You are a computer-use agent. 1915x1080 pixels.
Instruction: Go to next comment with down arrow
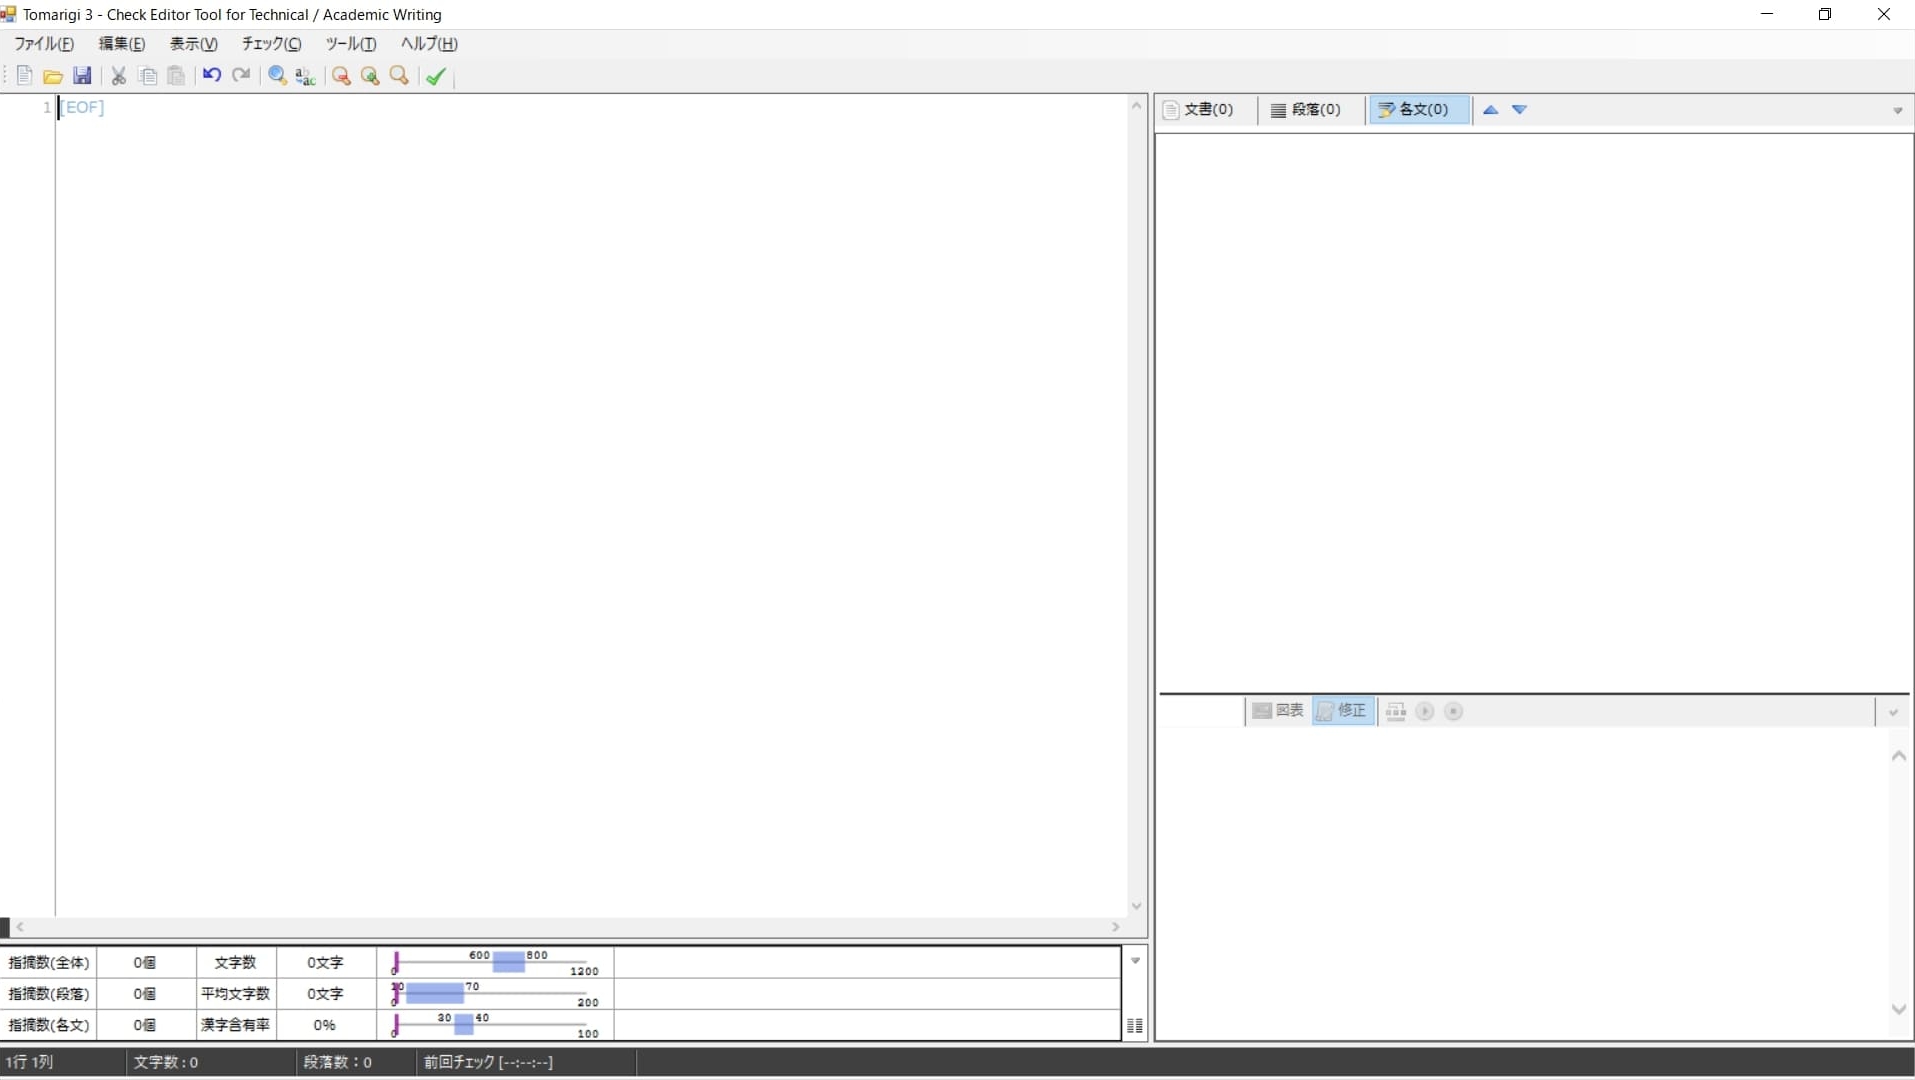(1519, 110)
